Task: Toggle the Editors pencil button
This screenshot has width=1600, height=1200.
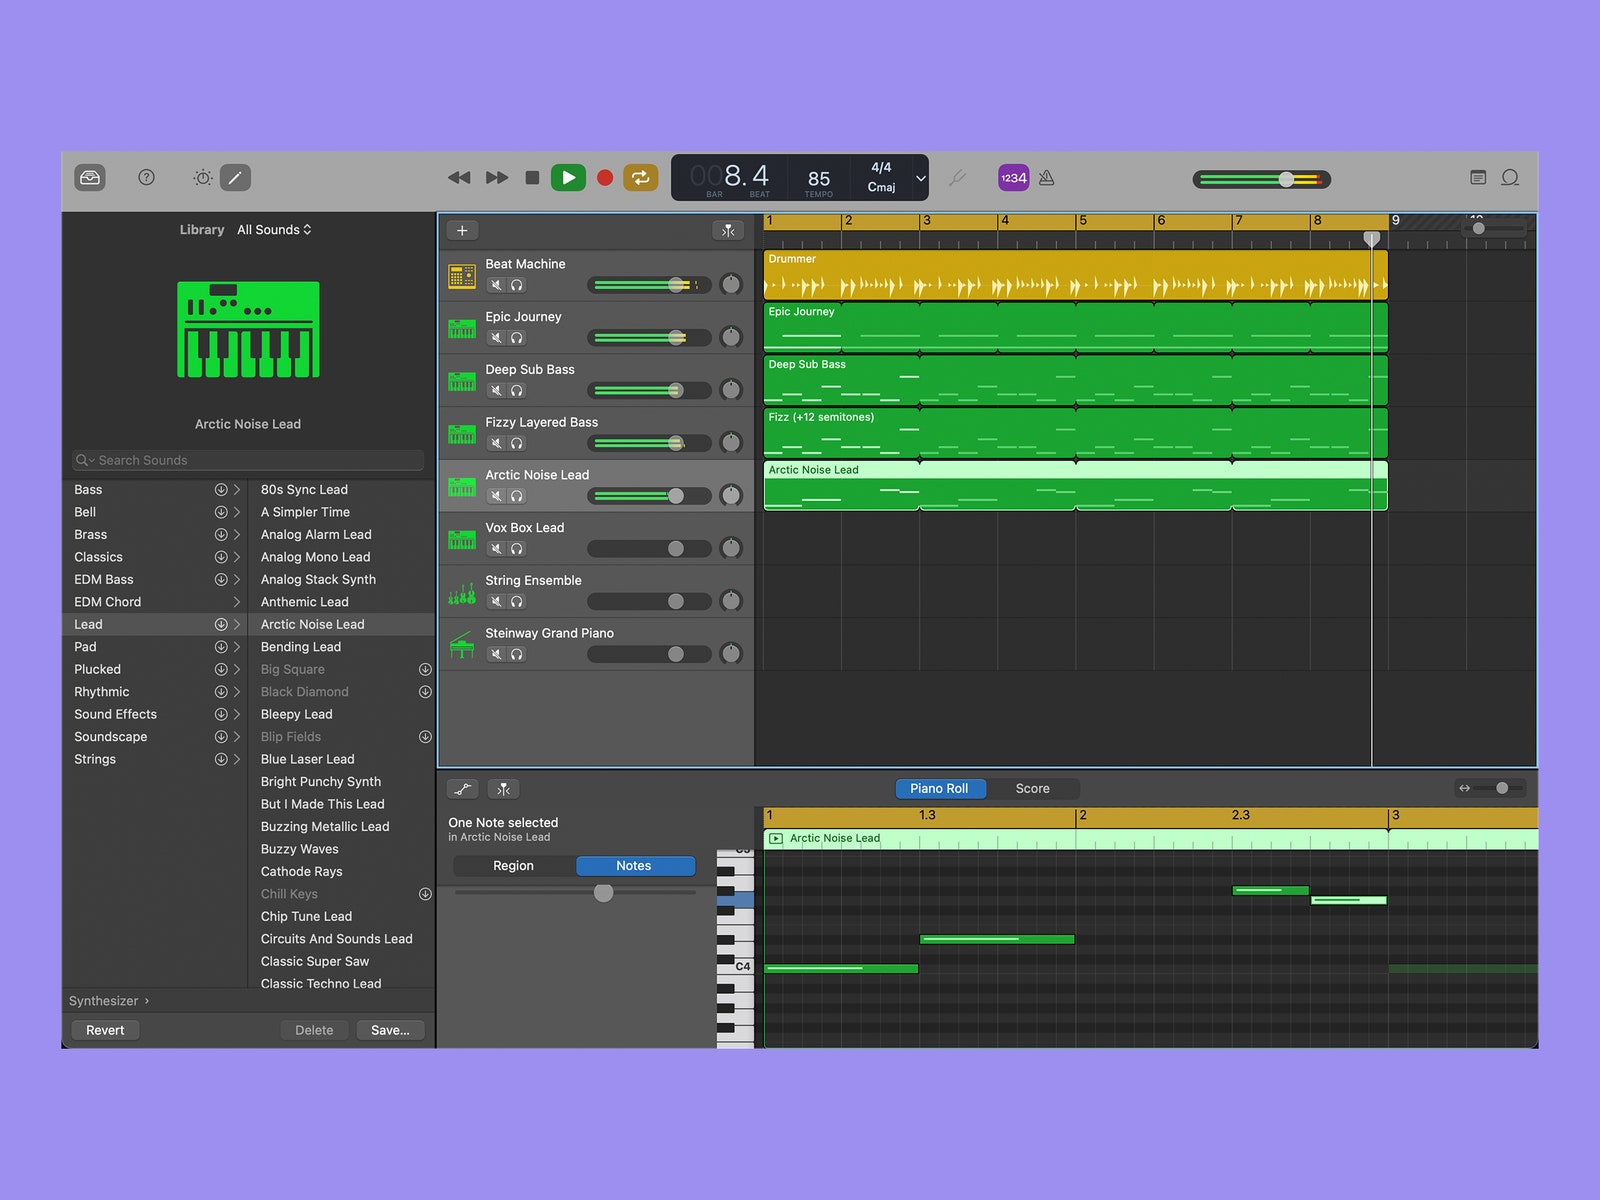Action: 235,178
